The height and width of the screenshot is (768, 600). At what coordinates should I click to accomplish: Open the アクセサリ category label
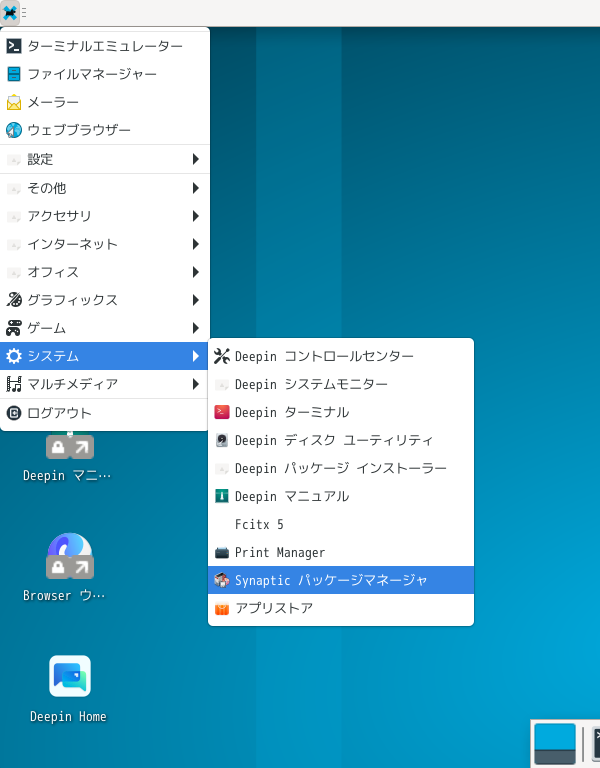(x=59, y=216)
